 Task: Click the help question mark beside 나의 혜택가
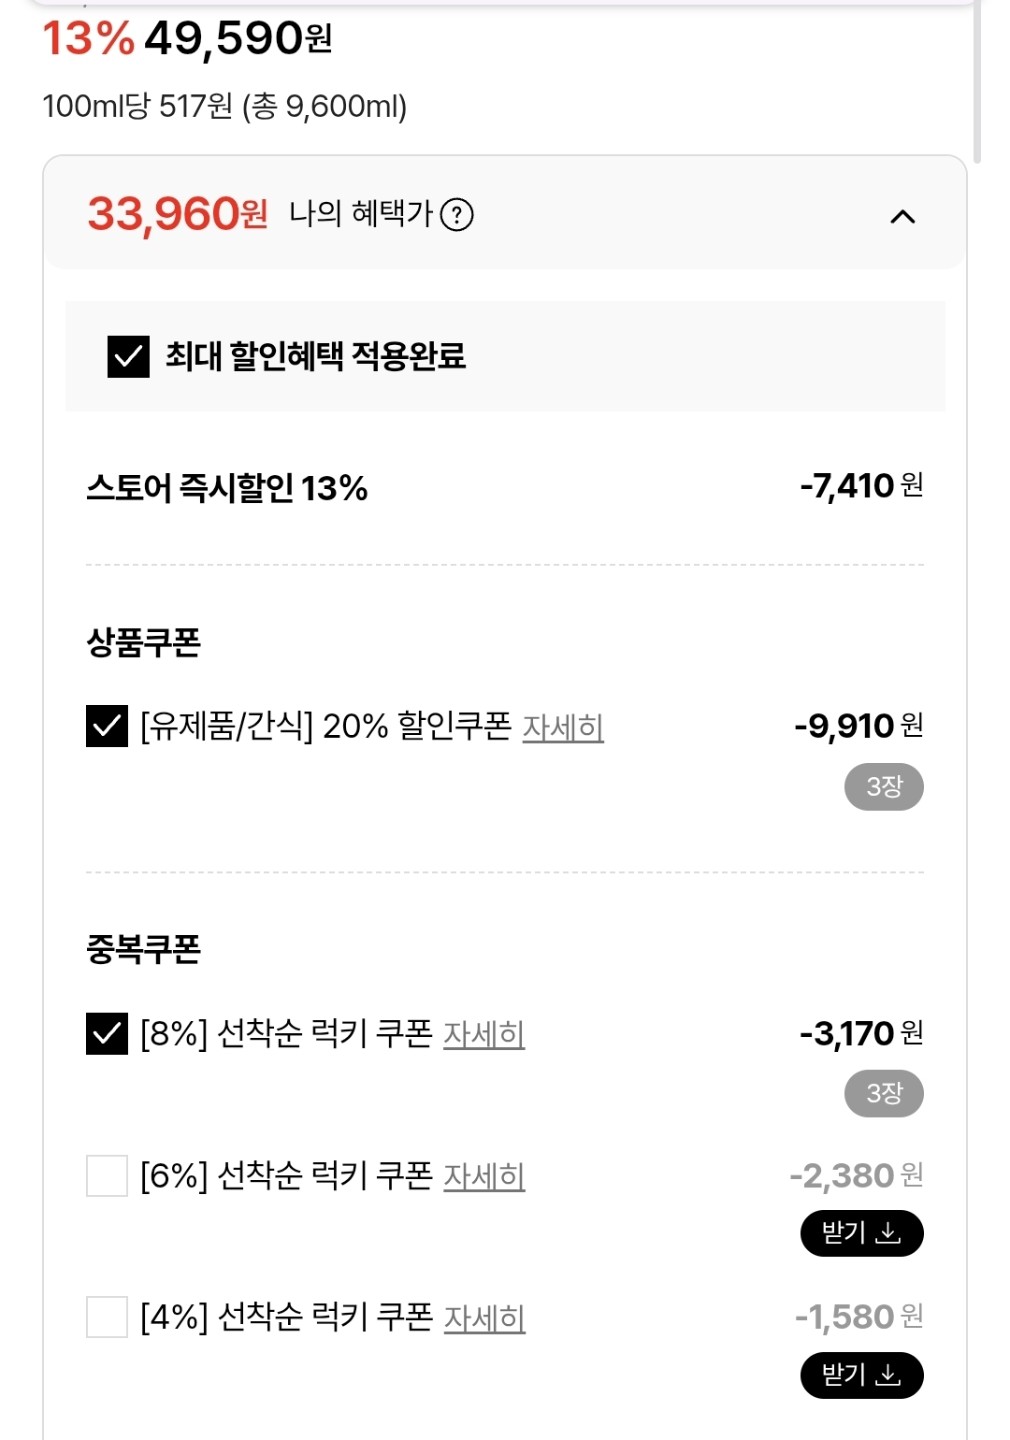(x=457, y=215)
